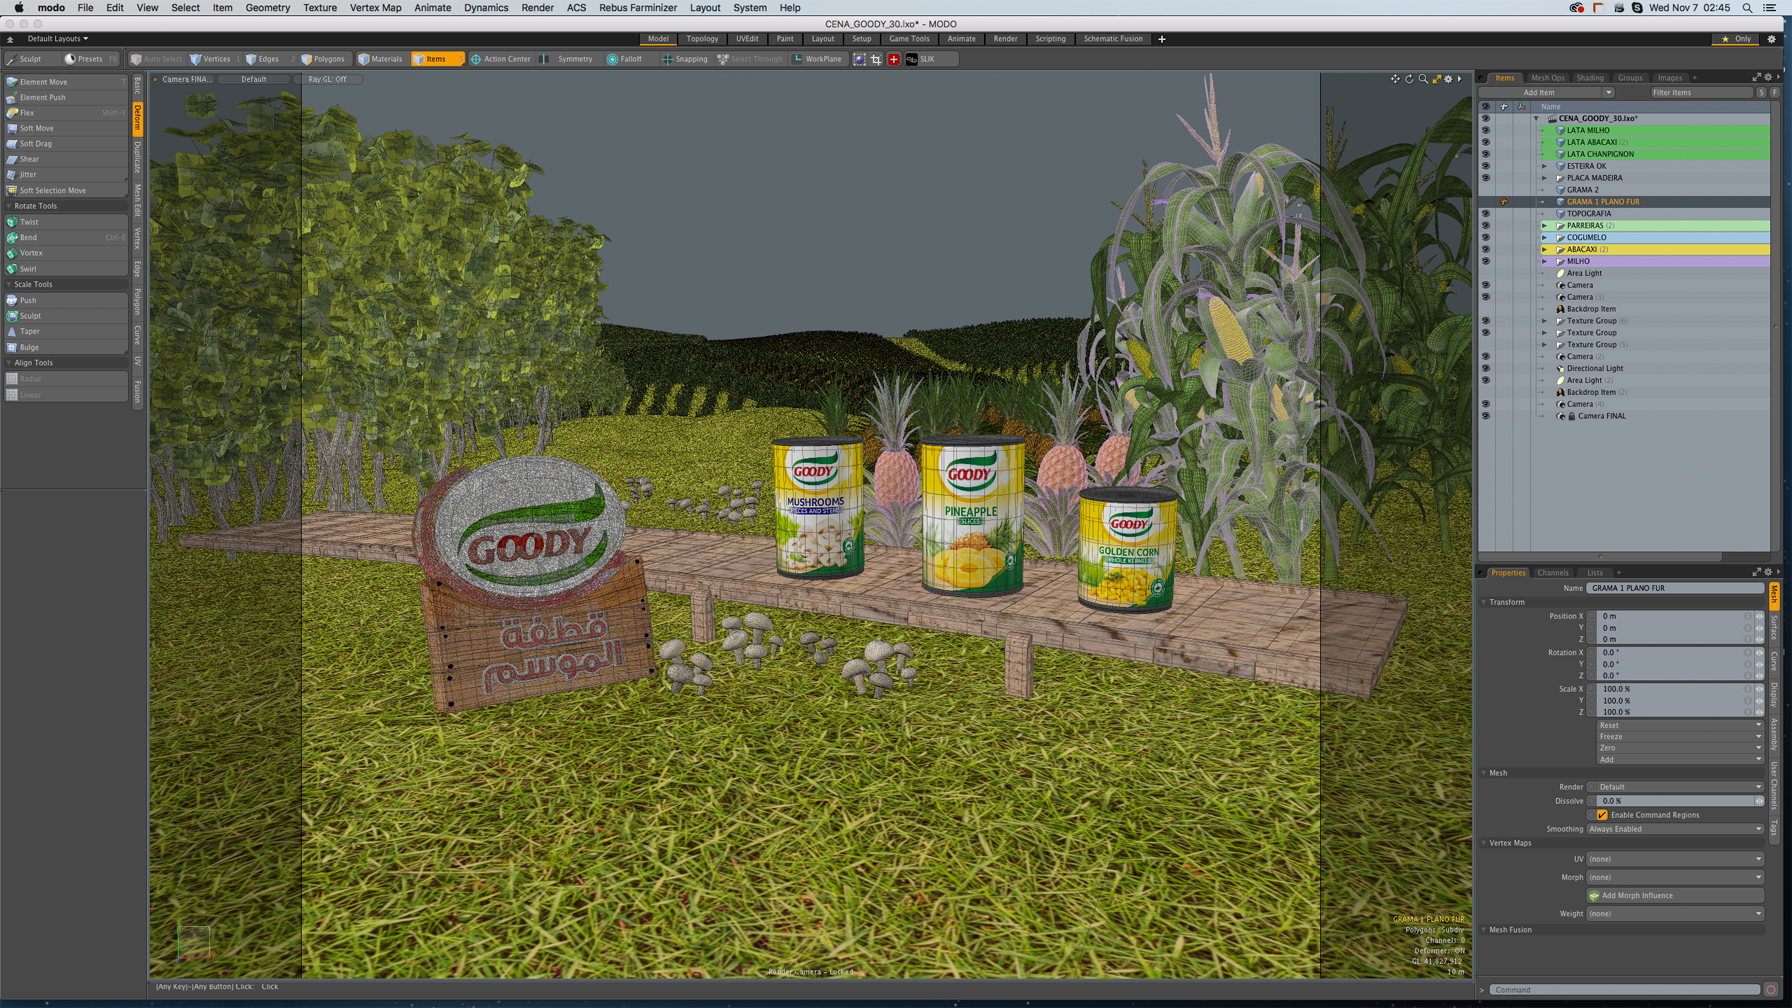Click the red plus toolbar icon
Image resolution: width=1792 pixels, height=1008 pixels.
tap(894, 59)
